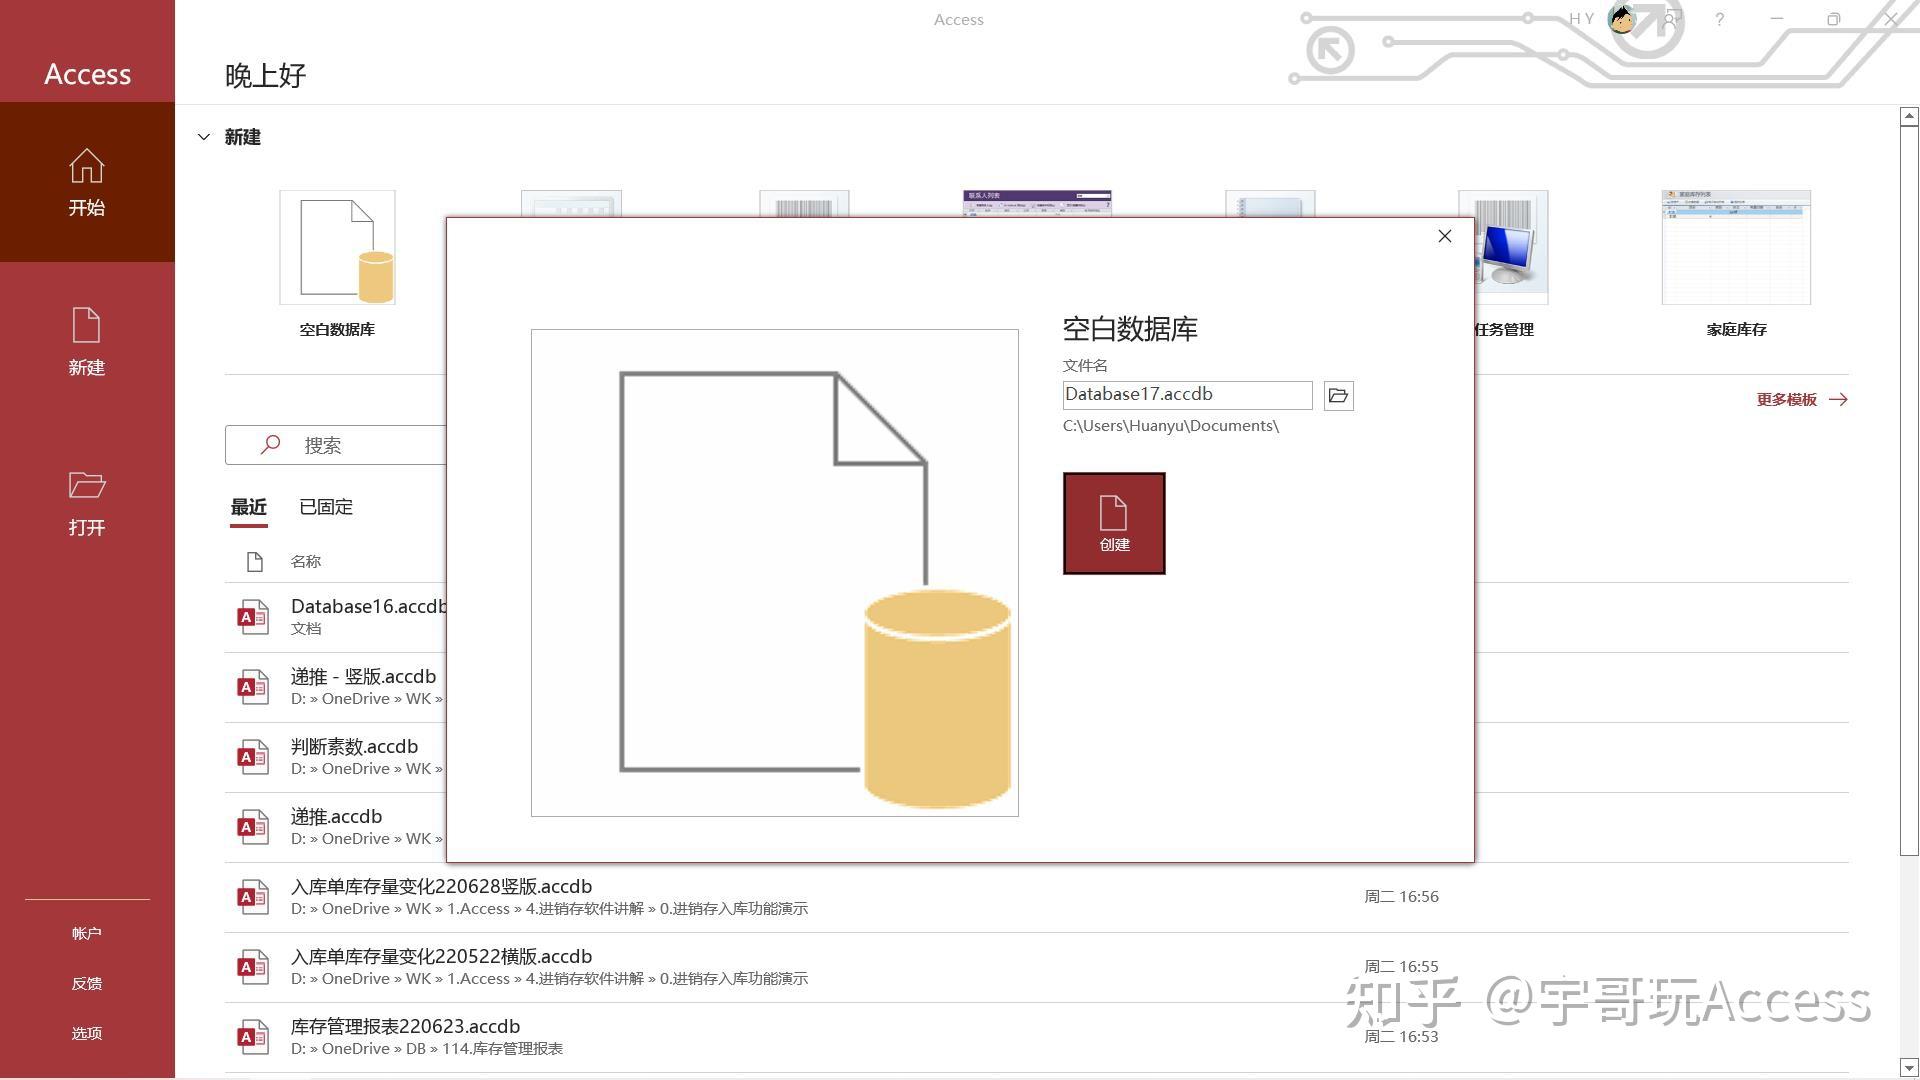Open the help question mark icon
The width and height of the screenshot is (1920, 1080).
coord(1720,19)
